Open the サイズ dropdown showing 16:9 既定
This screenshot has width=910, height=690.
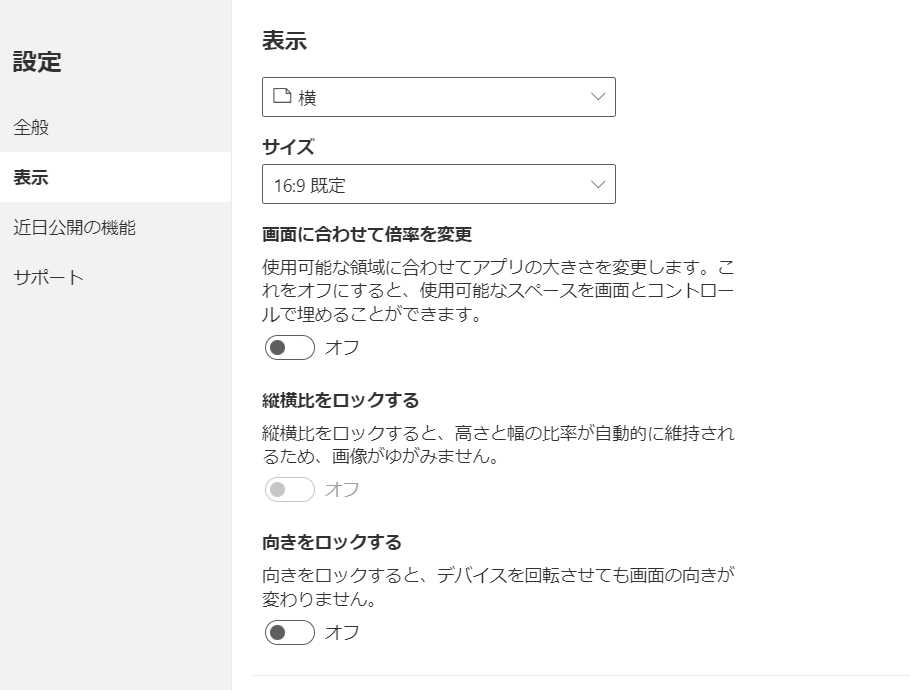point(438,185)
